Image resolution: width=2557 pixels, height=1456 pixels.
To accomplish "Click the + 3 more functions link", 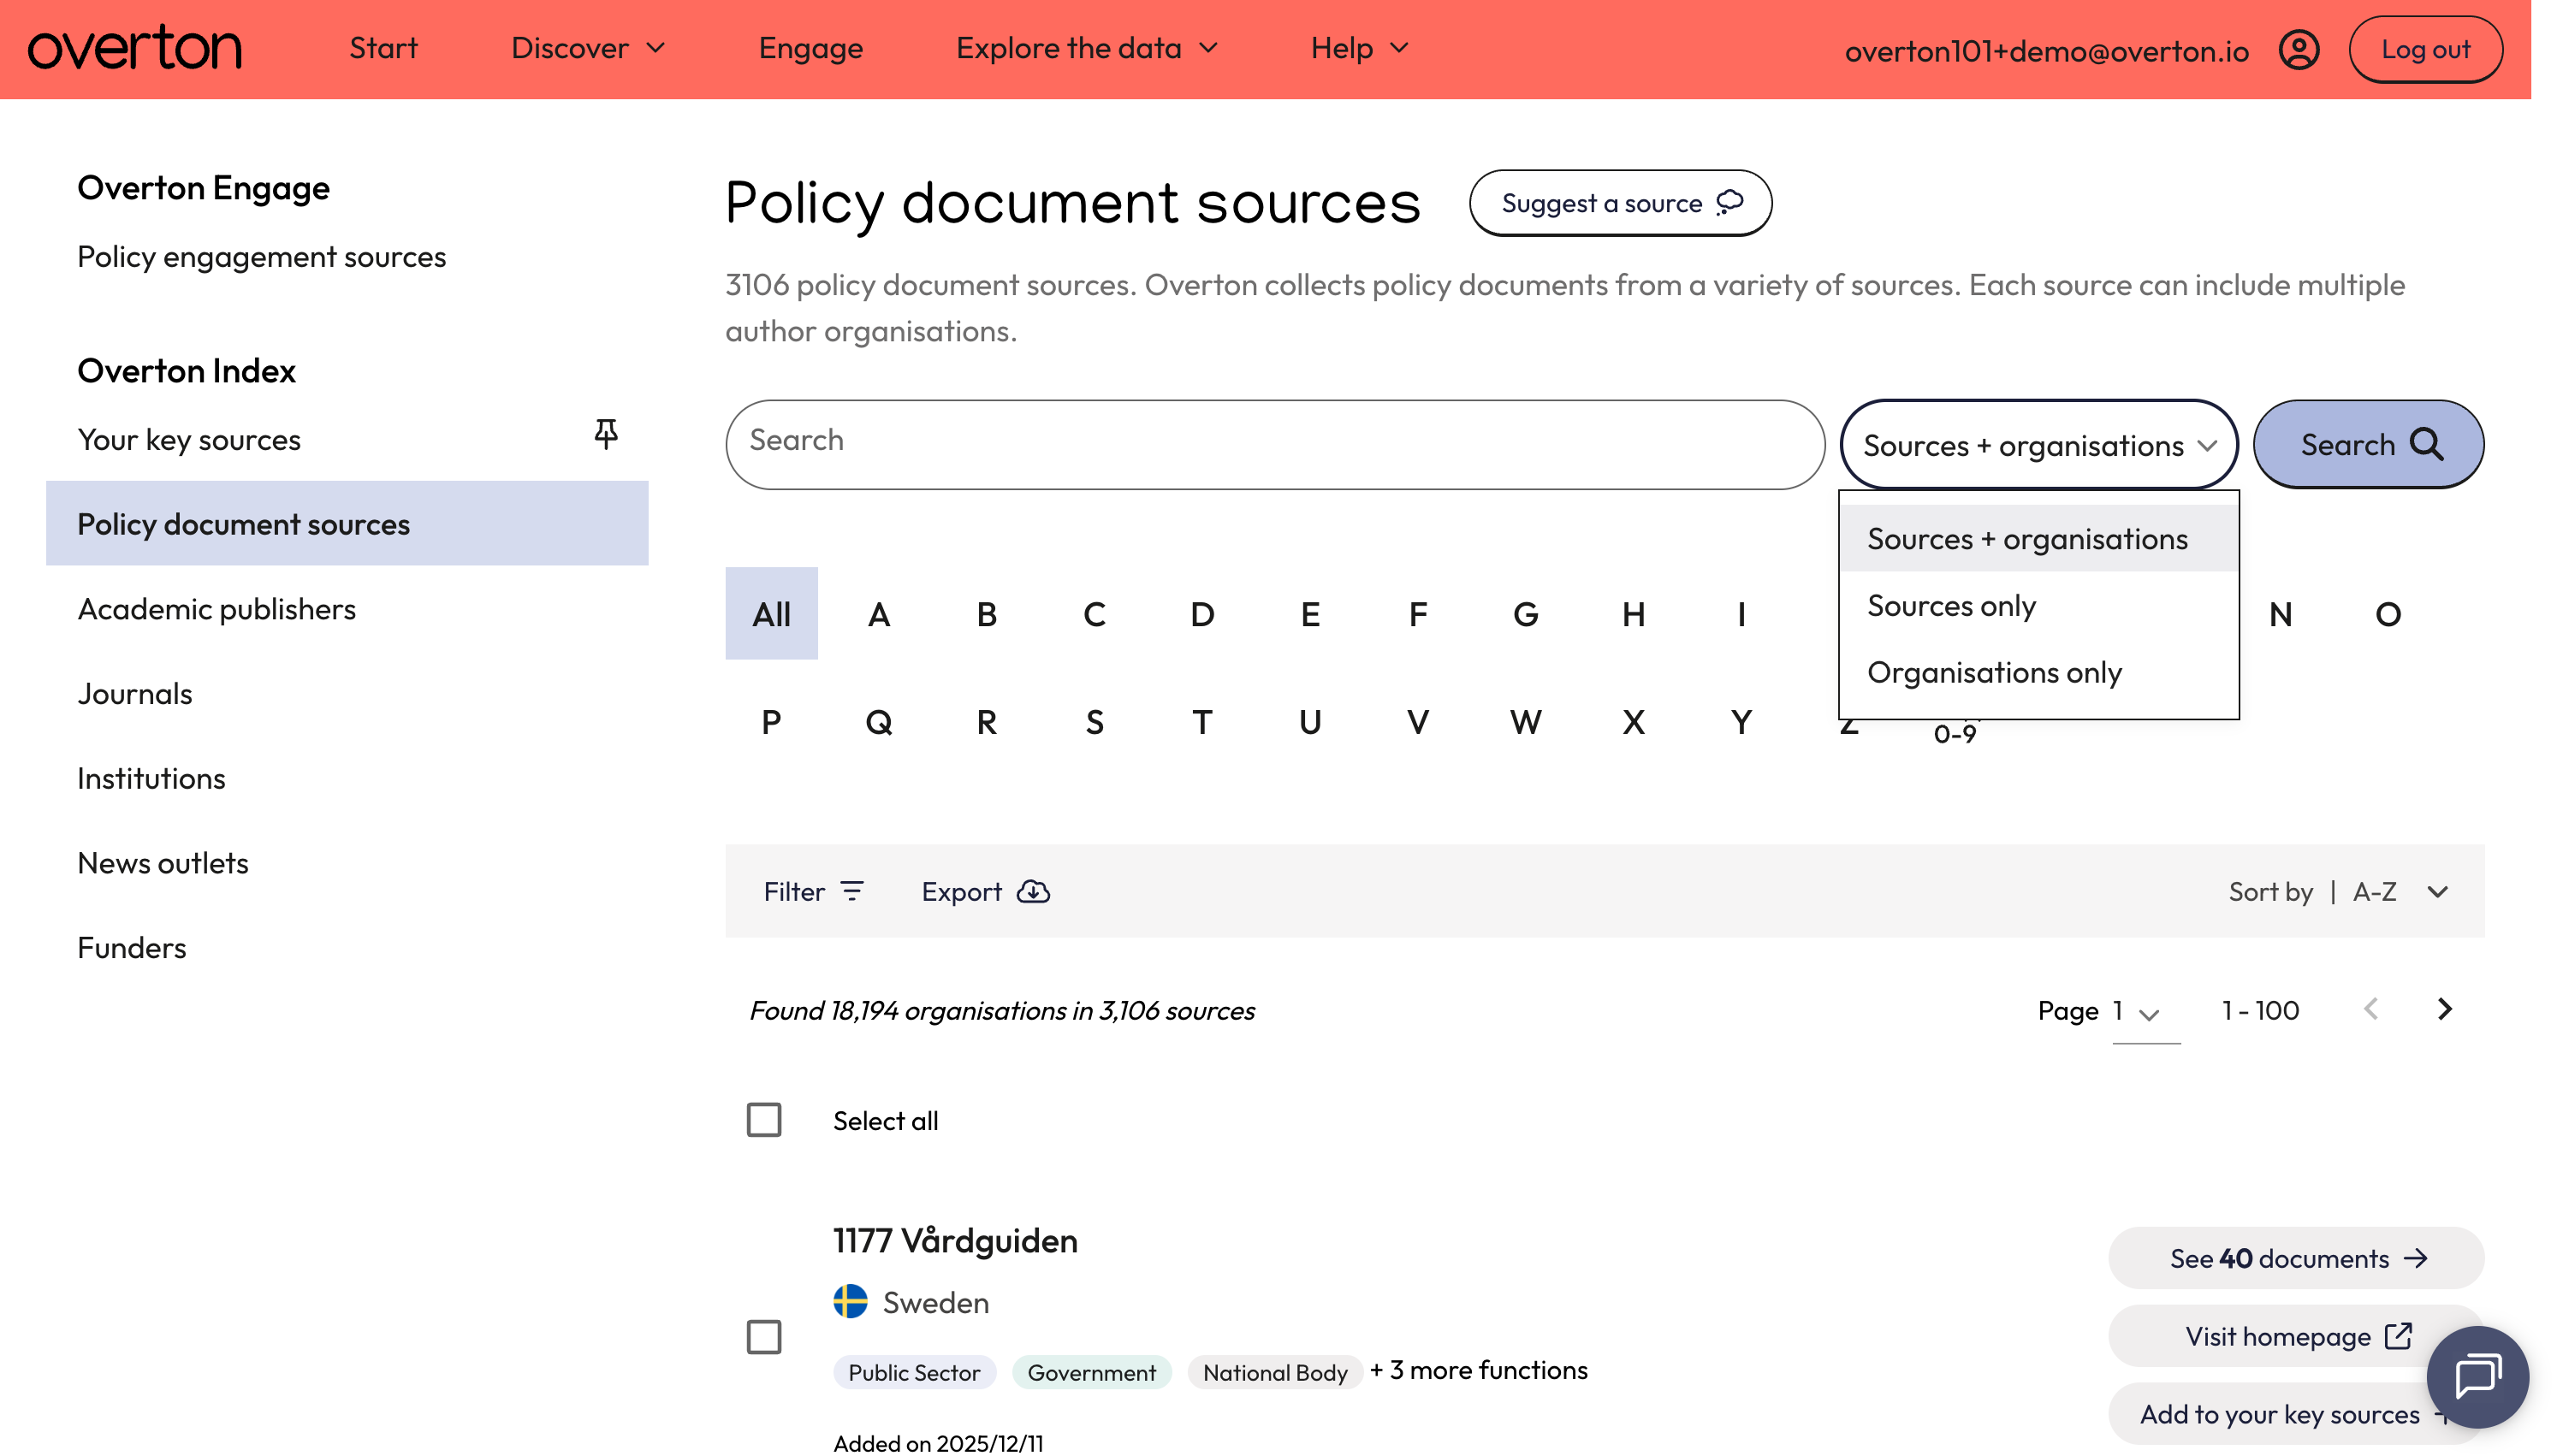I will click(x=1479, y=1370).
